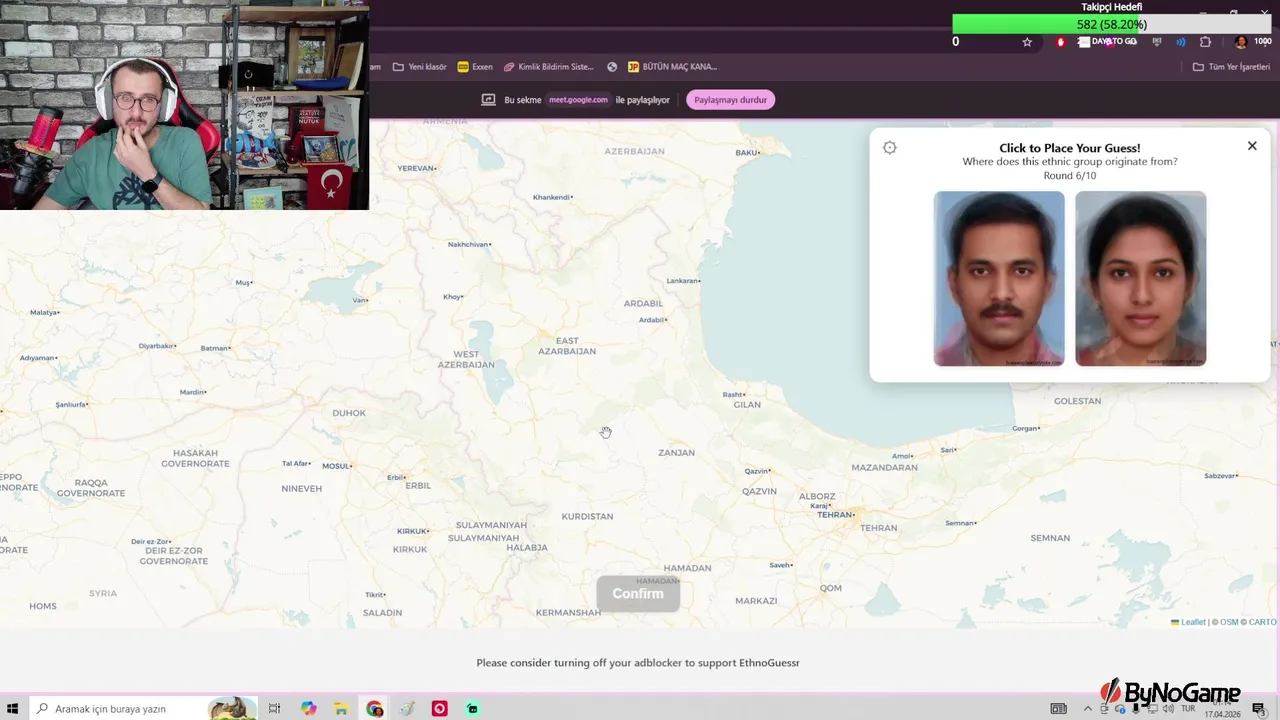Close the guess panel with X
1280x720 pixels.
click(x=1252, y=146)
